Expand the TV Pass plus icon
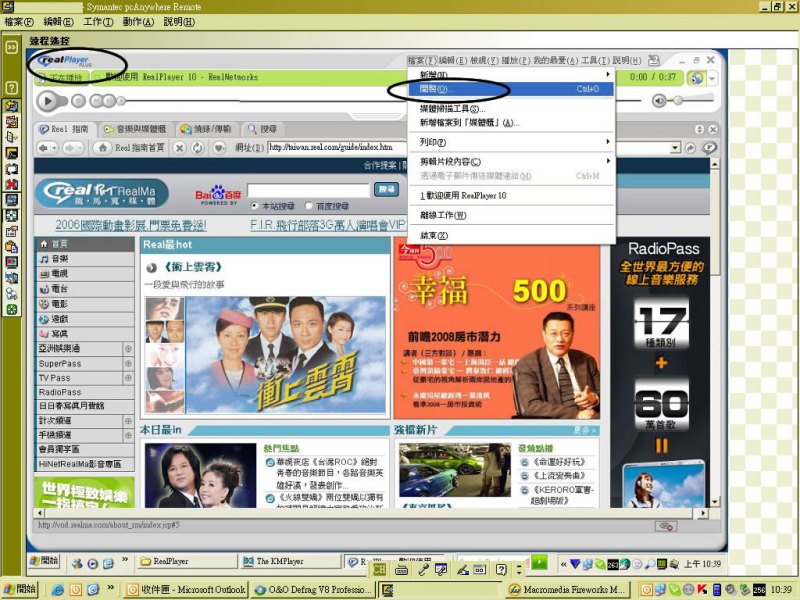This screenshot has width=800, height=600. tap(128, 378)
